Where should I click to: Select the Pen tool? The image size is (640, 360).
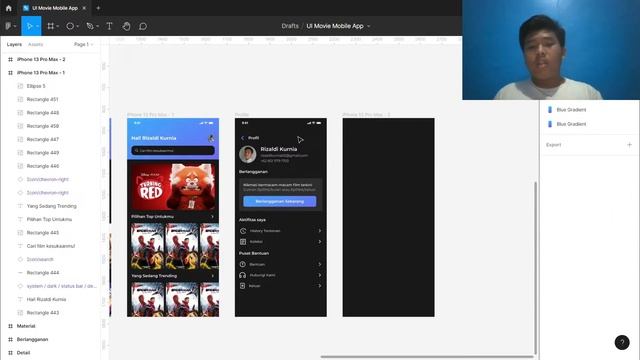[x=90, y=26]
